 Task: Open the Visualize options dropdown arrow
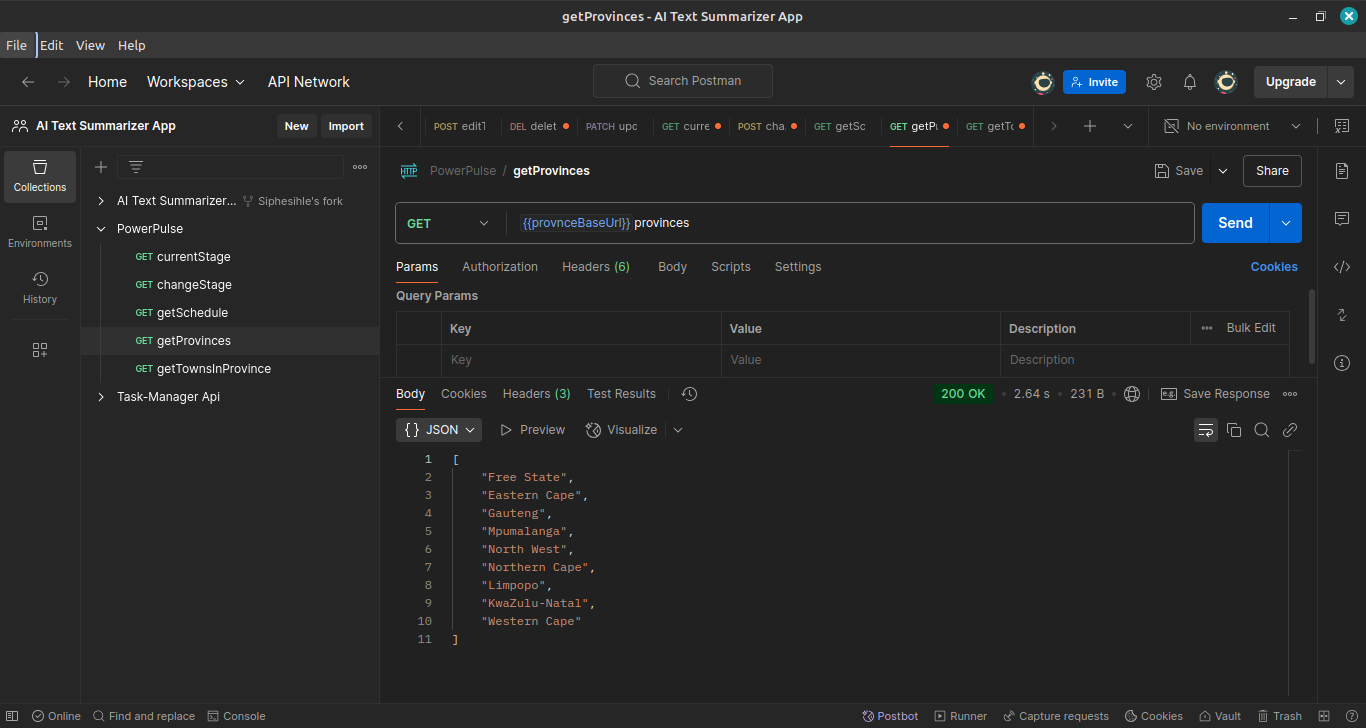coord(678,430)
